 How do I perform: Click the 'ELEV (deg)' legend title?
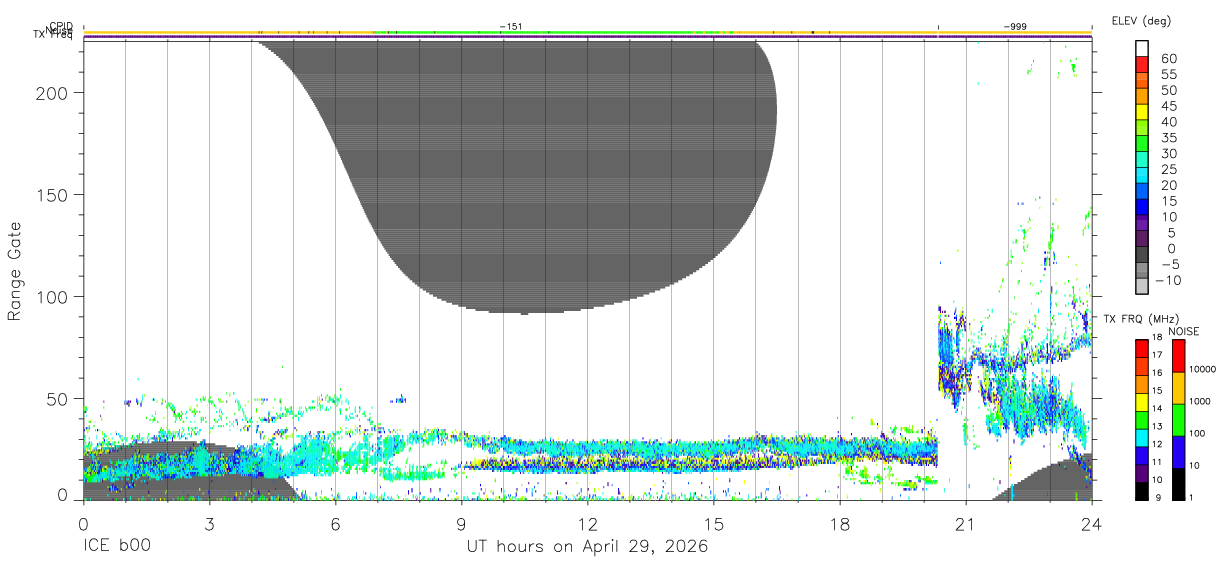click(1141, 21)
